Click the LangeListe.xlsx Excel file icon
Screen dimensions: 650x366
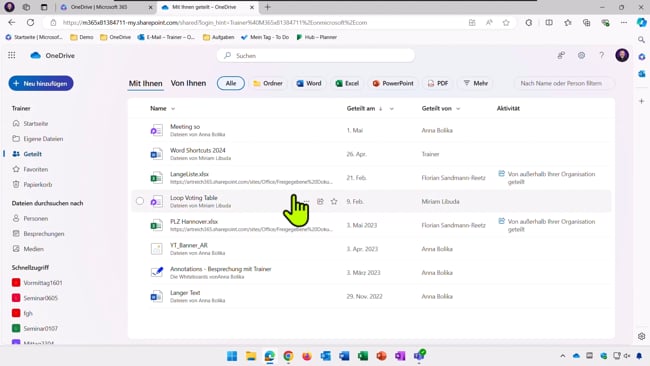tap(156, 177)
